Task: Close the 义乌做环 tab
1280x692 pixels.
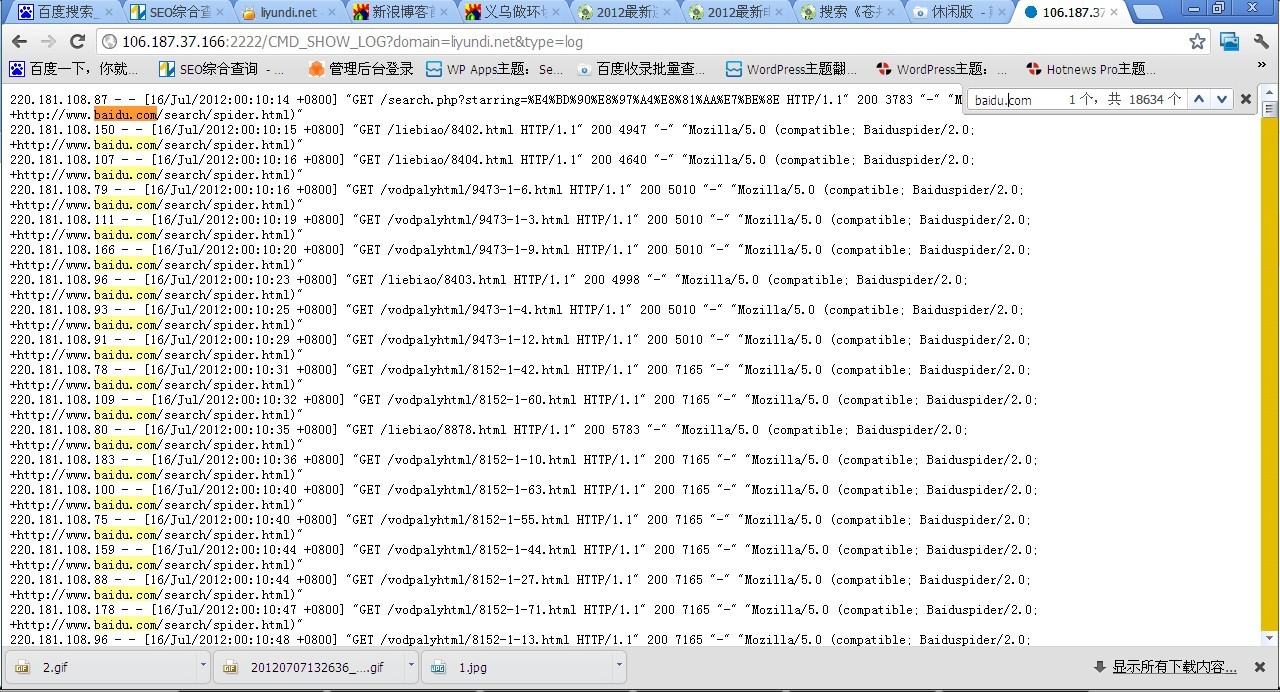Action: [x=556, y=13]
